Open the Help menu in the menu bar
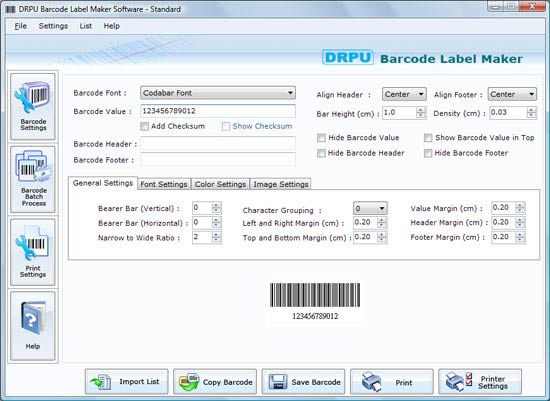The height and width of the screenshot is (401, 550). pos(112,26)
